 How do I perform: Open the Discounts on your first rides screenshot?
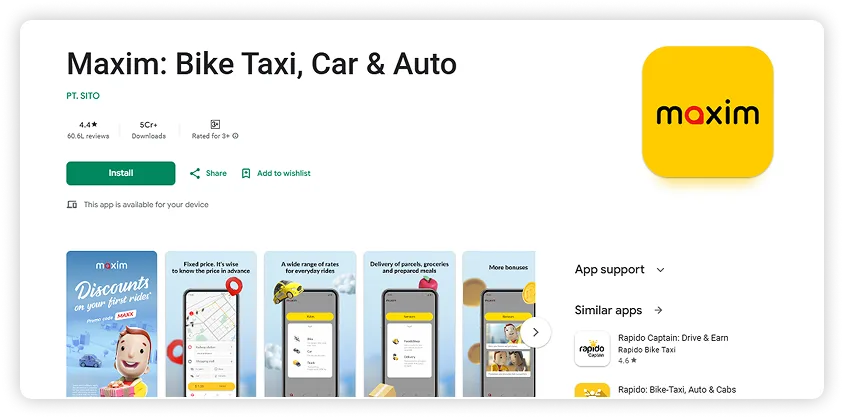(x=112, y=323)
